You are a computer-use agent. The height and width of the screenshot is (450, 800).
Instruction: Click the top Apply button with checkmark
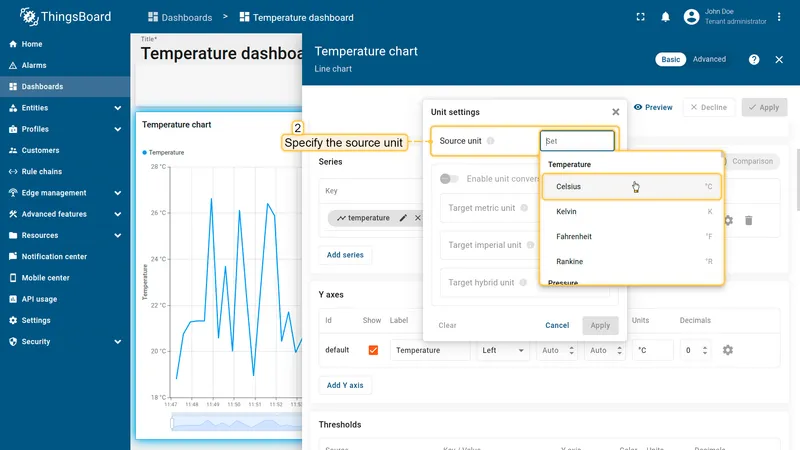point(764,107)
